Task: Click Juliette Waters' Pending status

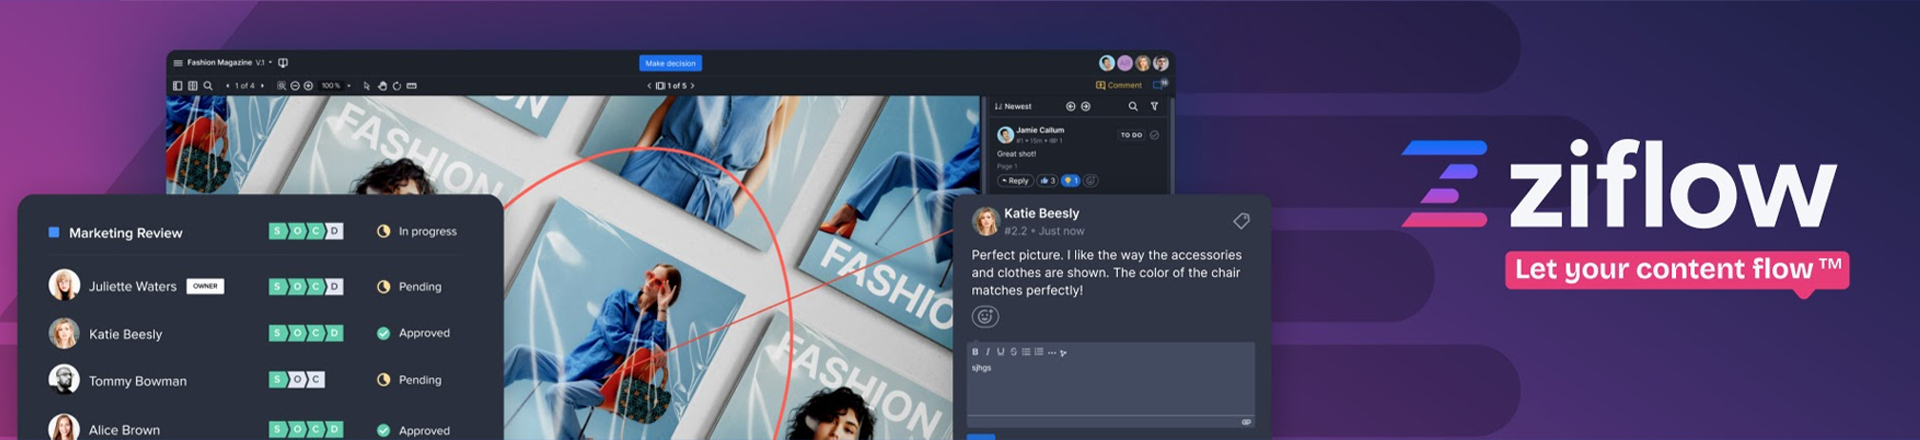Action: tap(409, 286)
